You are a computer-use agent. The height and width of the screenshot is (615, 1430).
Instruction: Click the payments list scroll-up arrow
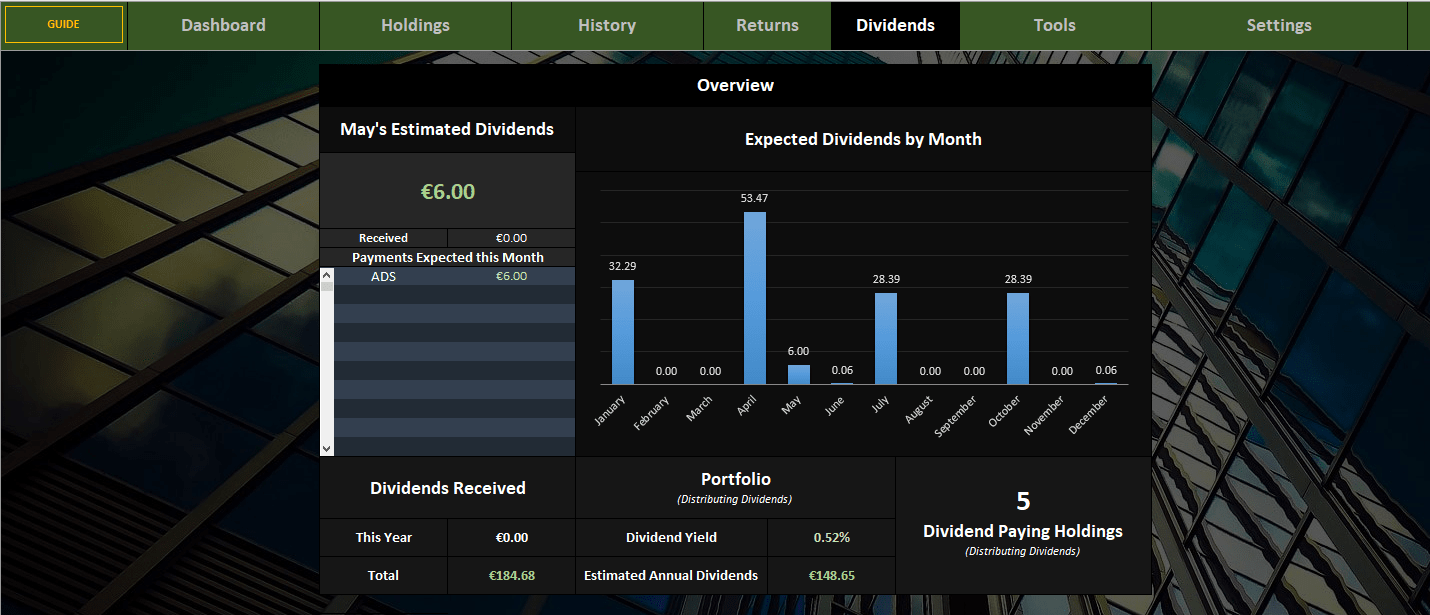[327, 275]
